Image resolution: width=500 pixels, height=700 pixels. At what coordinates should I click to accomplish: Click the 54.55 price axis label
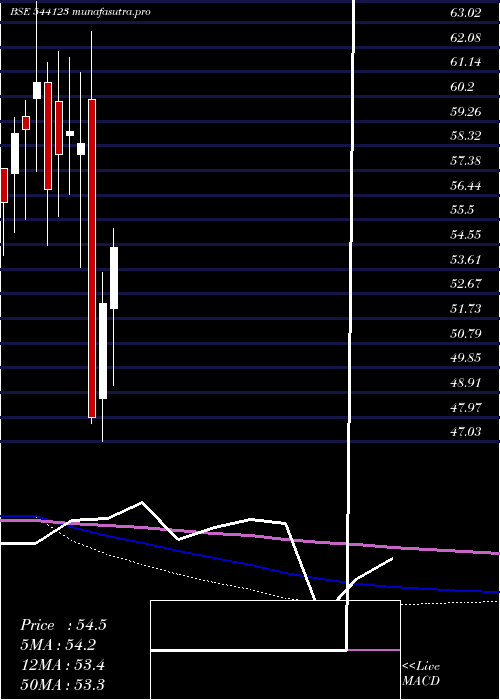pyautogui.click(x=466, y=234)
